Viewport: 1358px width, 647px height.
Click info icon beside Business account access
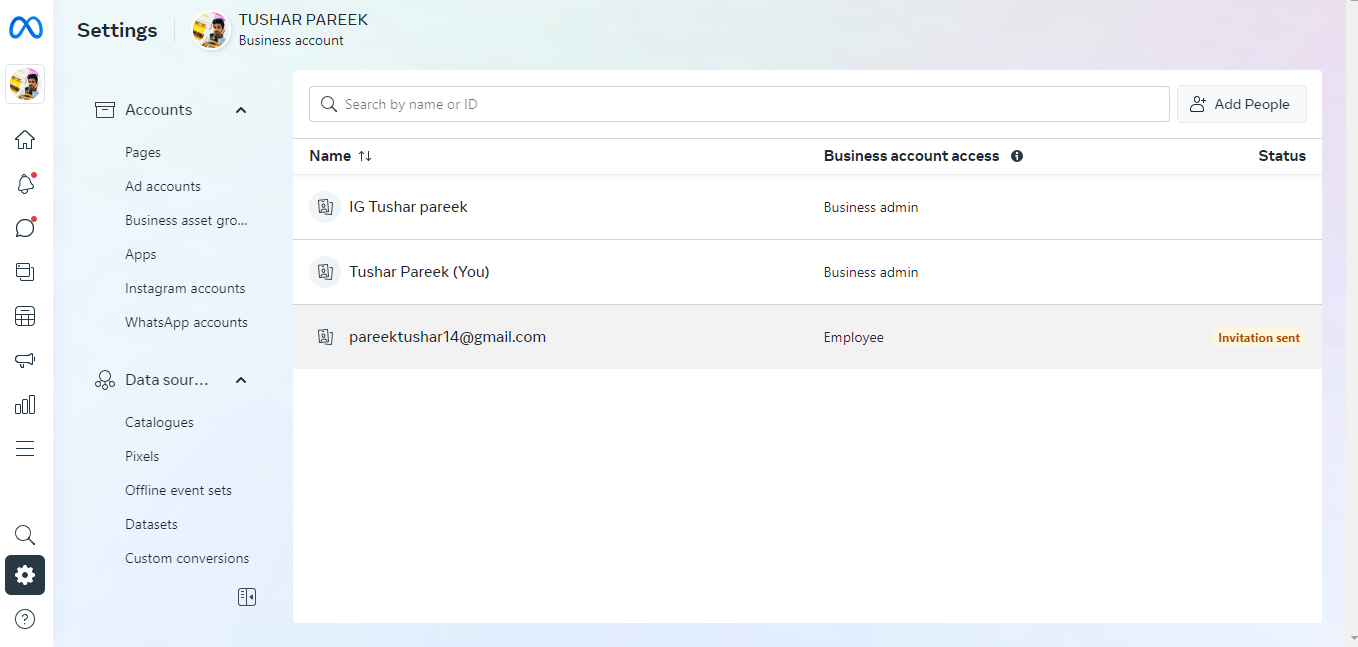[x=1017, y=156]
